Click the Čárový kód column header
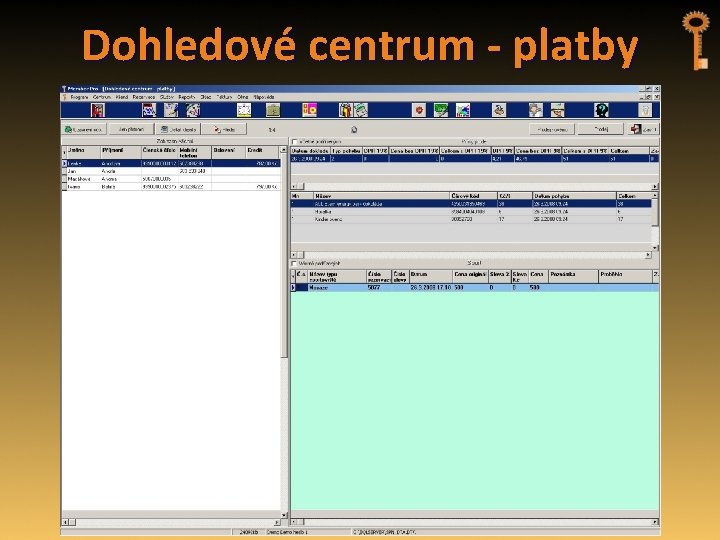The height and width of the screenshot is (540, 720). pyautogui.click(x=473, y=196)
